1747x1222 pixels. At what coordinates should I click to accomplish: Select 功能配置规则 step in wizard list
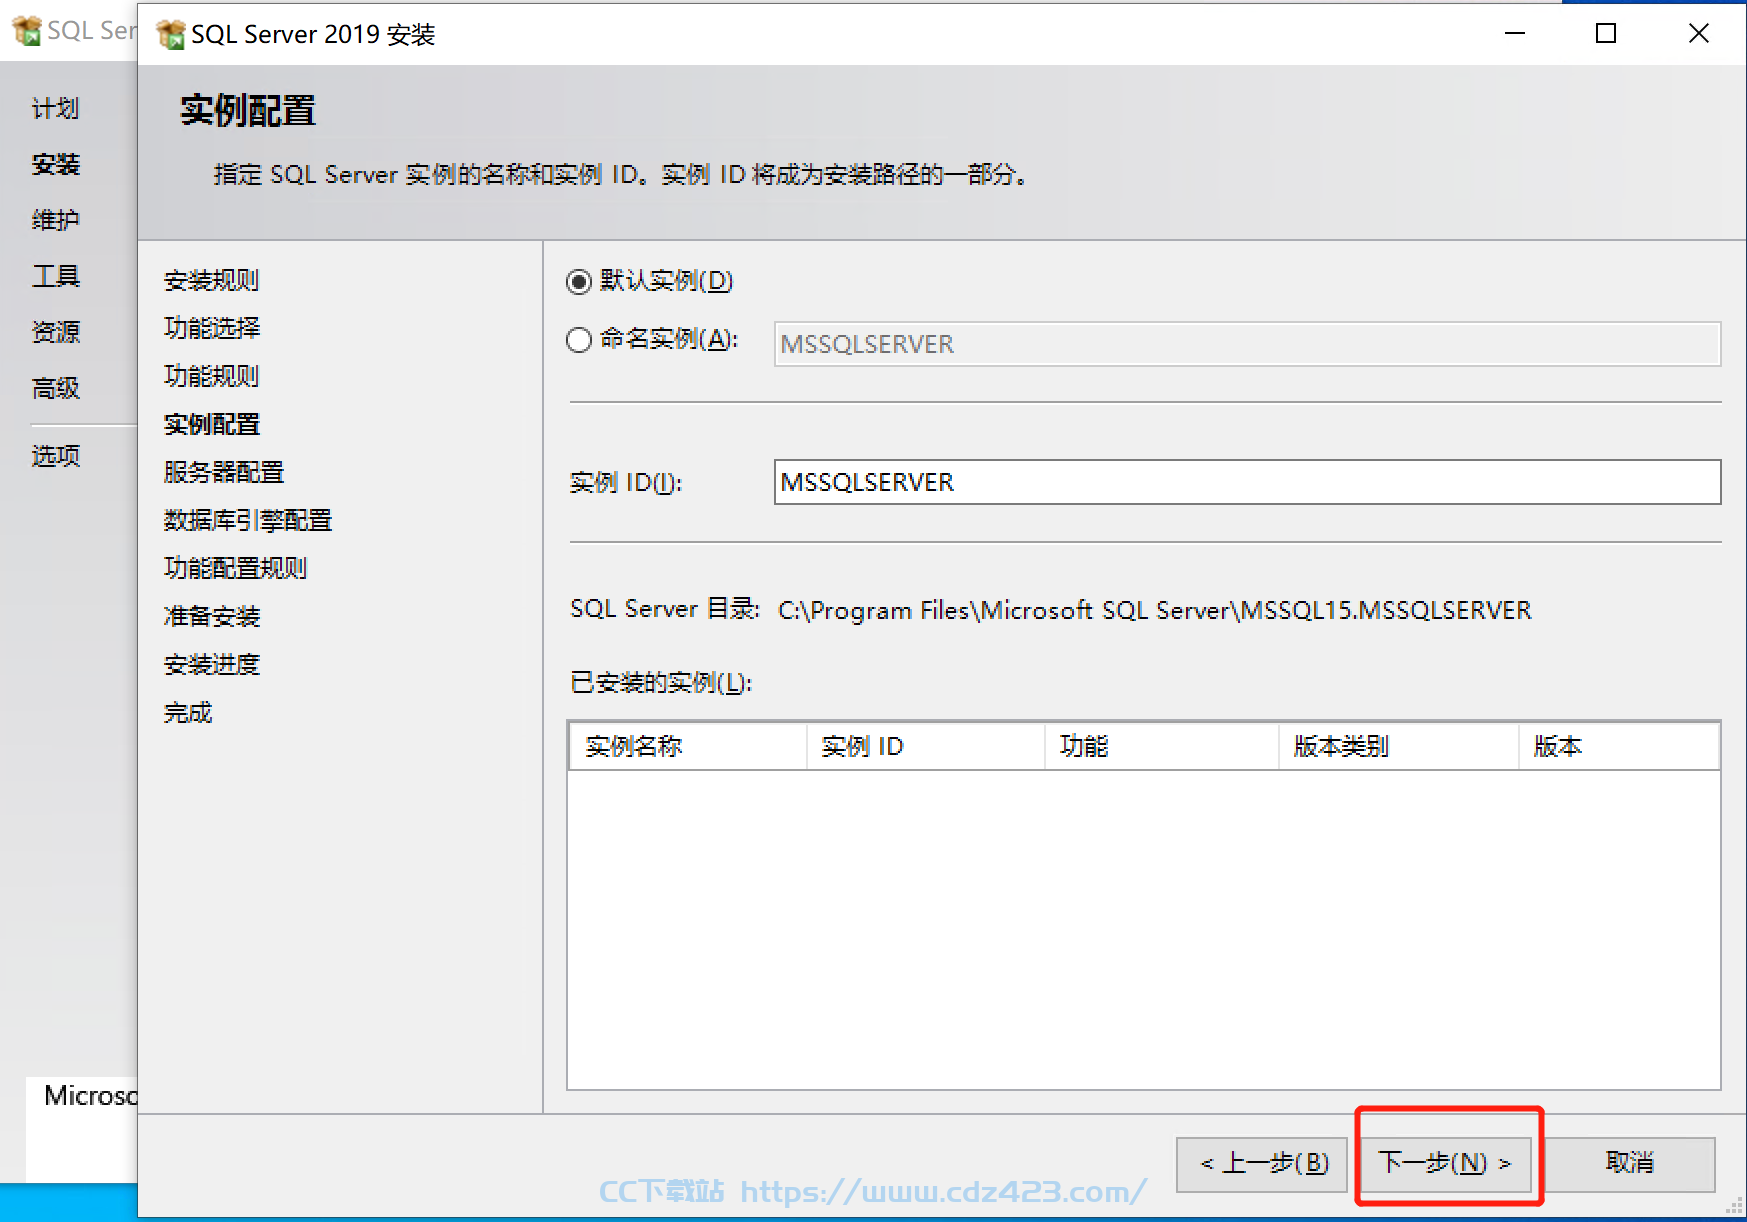click(x=235, y=568)
